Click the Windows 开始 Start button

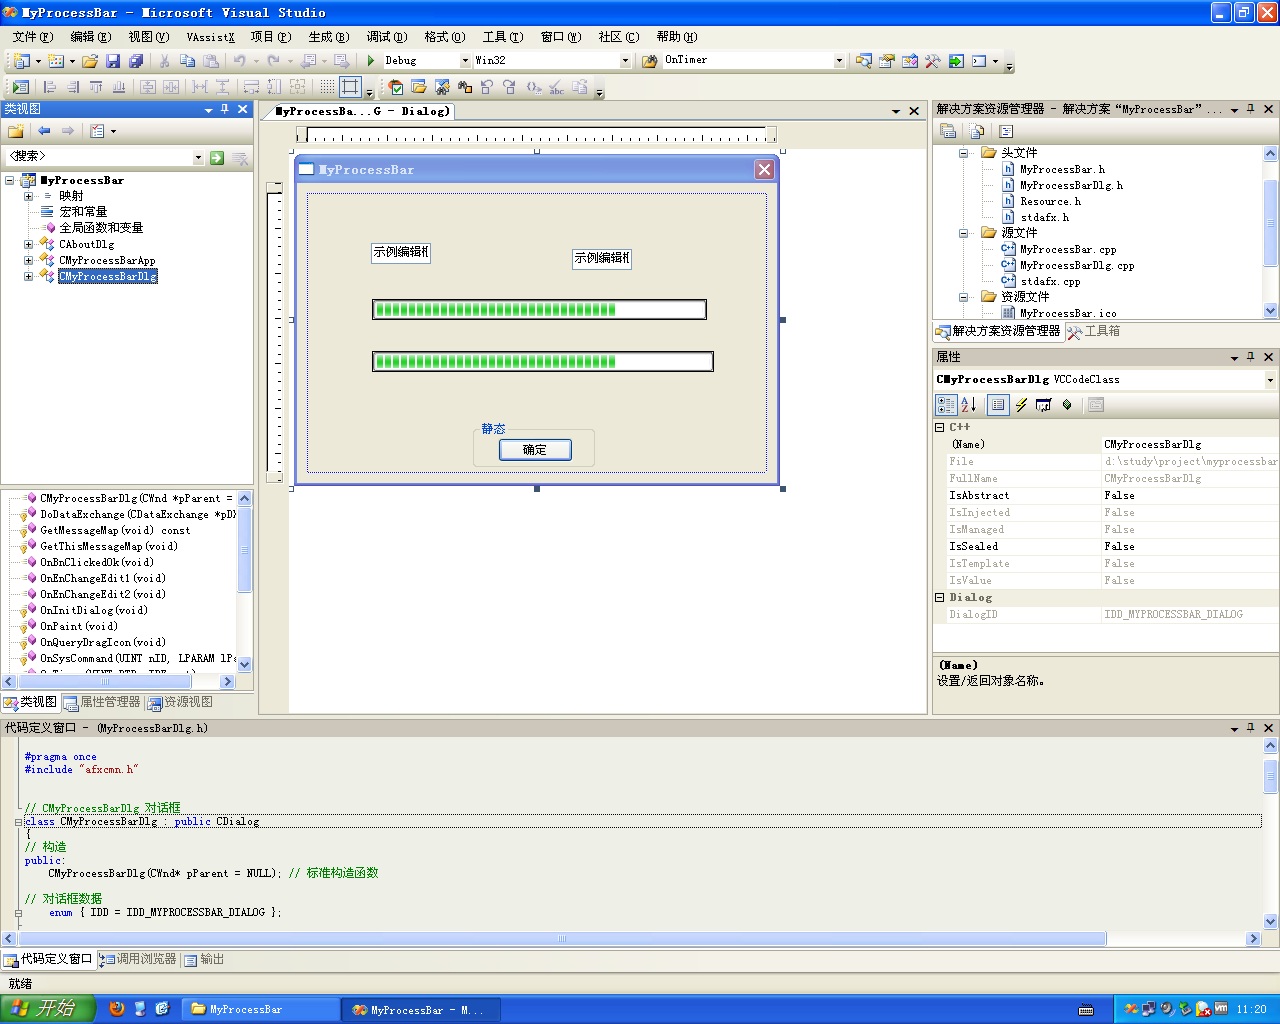(47, 1009)
